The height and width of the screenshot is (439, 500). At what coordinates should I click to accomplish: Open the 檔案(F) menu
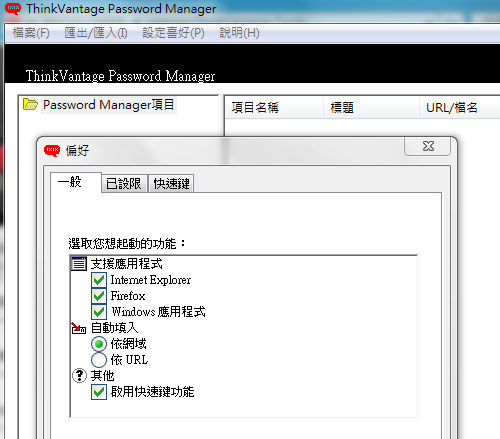31,33
